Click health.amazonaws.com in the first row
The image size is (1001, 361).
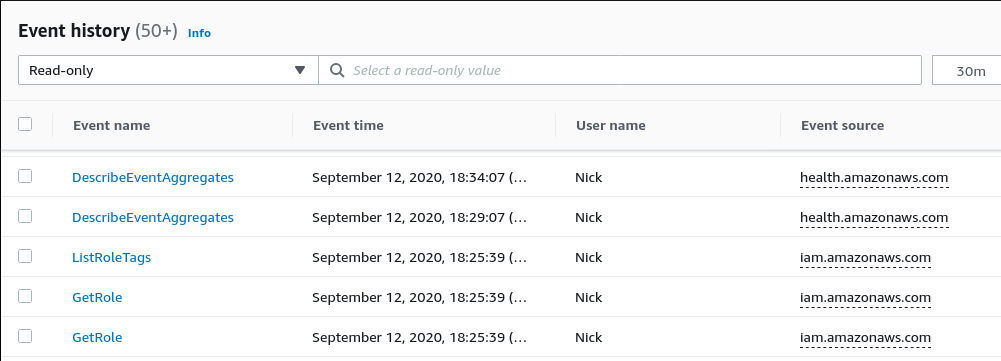[x=874, y=178]
